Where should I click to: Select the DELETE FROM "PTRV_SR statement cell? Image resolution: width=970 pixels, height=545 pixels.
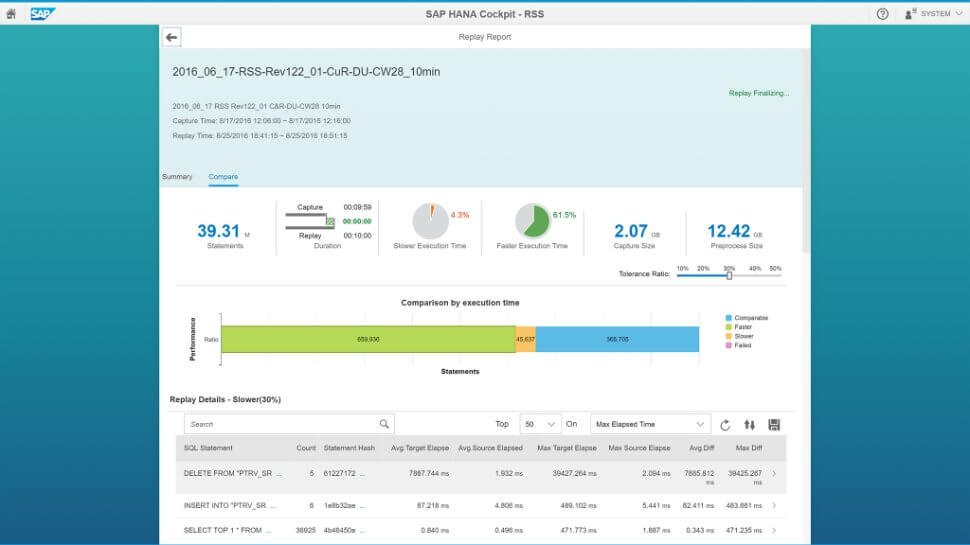[x=232, y=473]
